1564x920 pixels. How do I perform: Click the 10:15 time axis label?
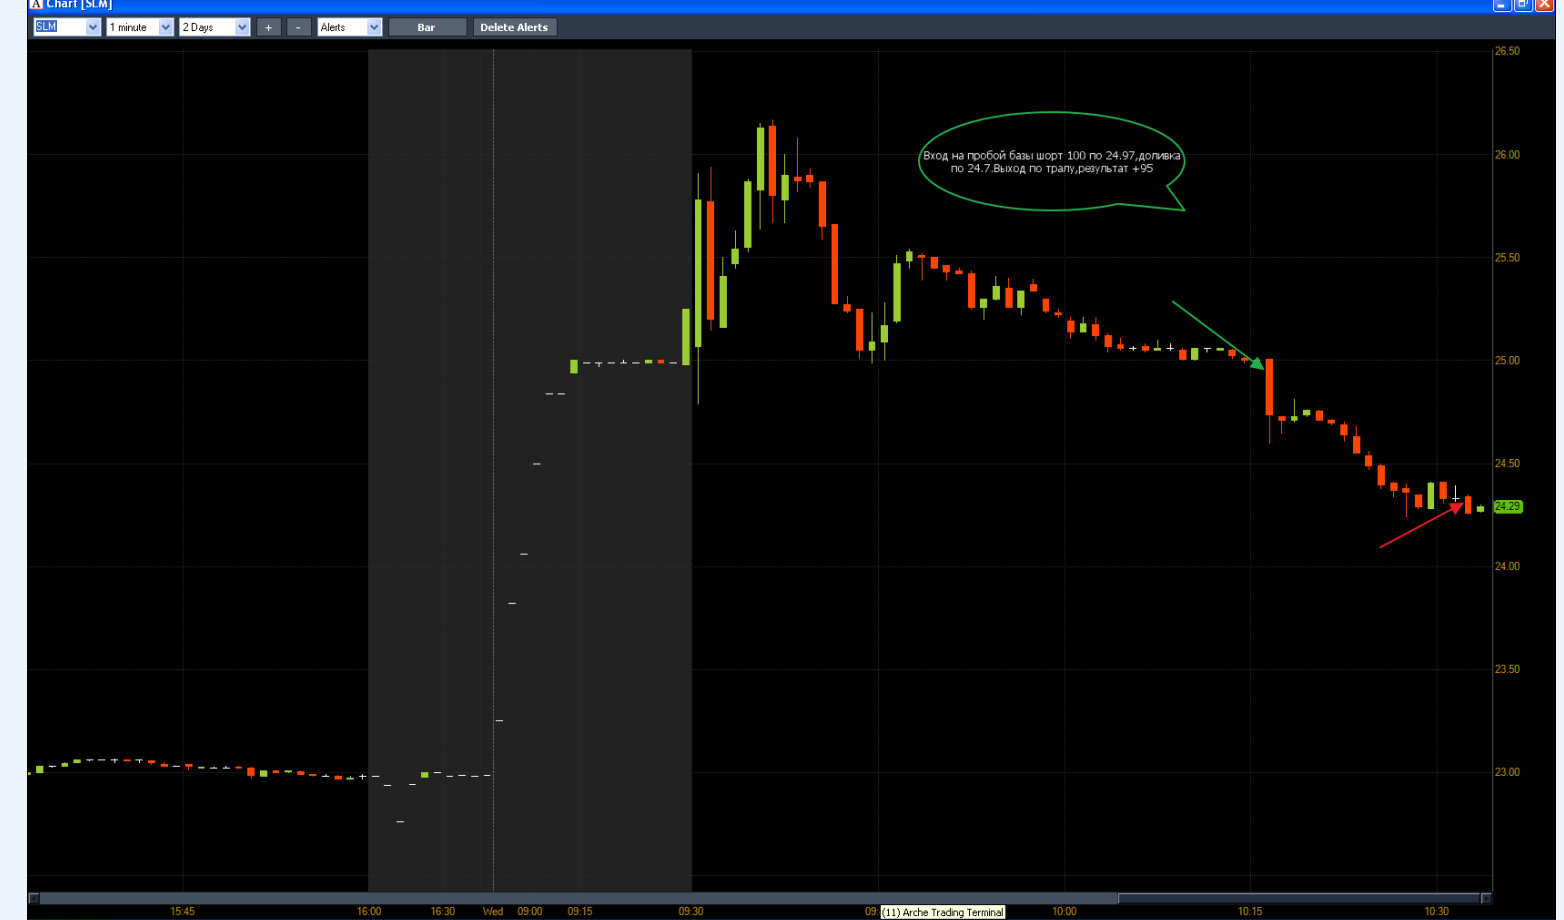tap(1250, 911)
